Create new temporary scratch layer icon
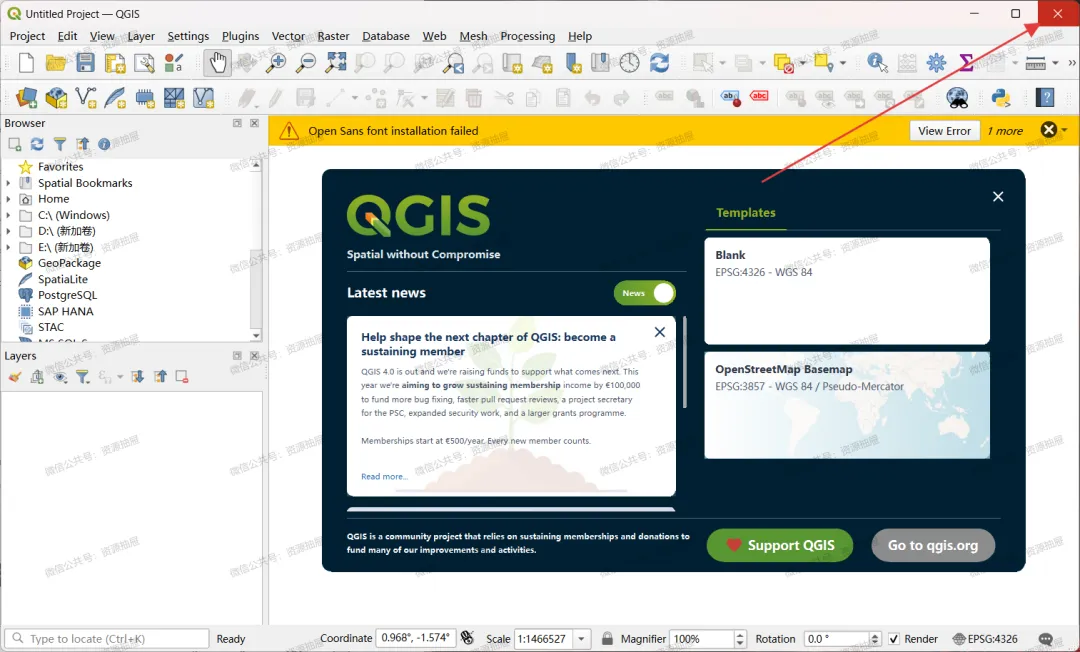 pos(144,98)
